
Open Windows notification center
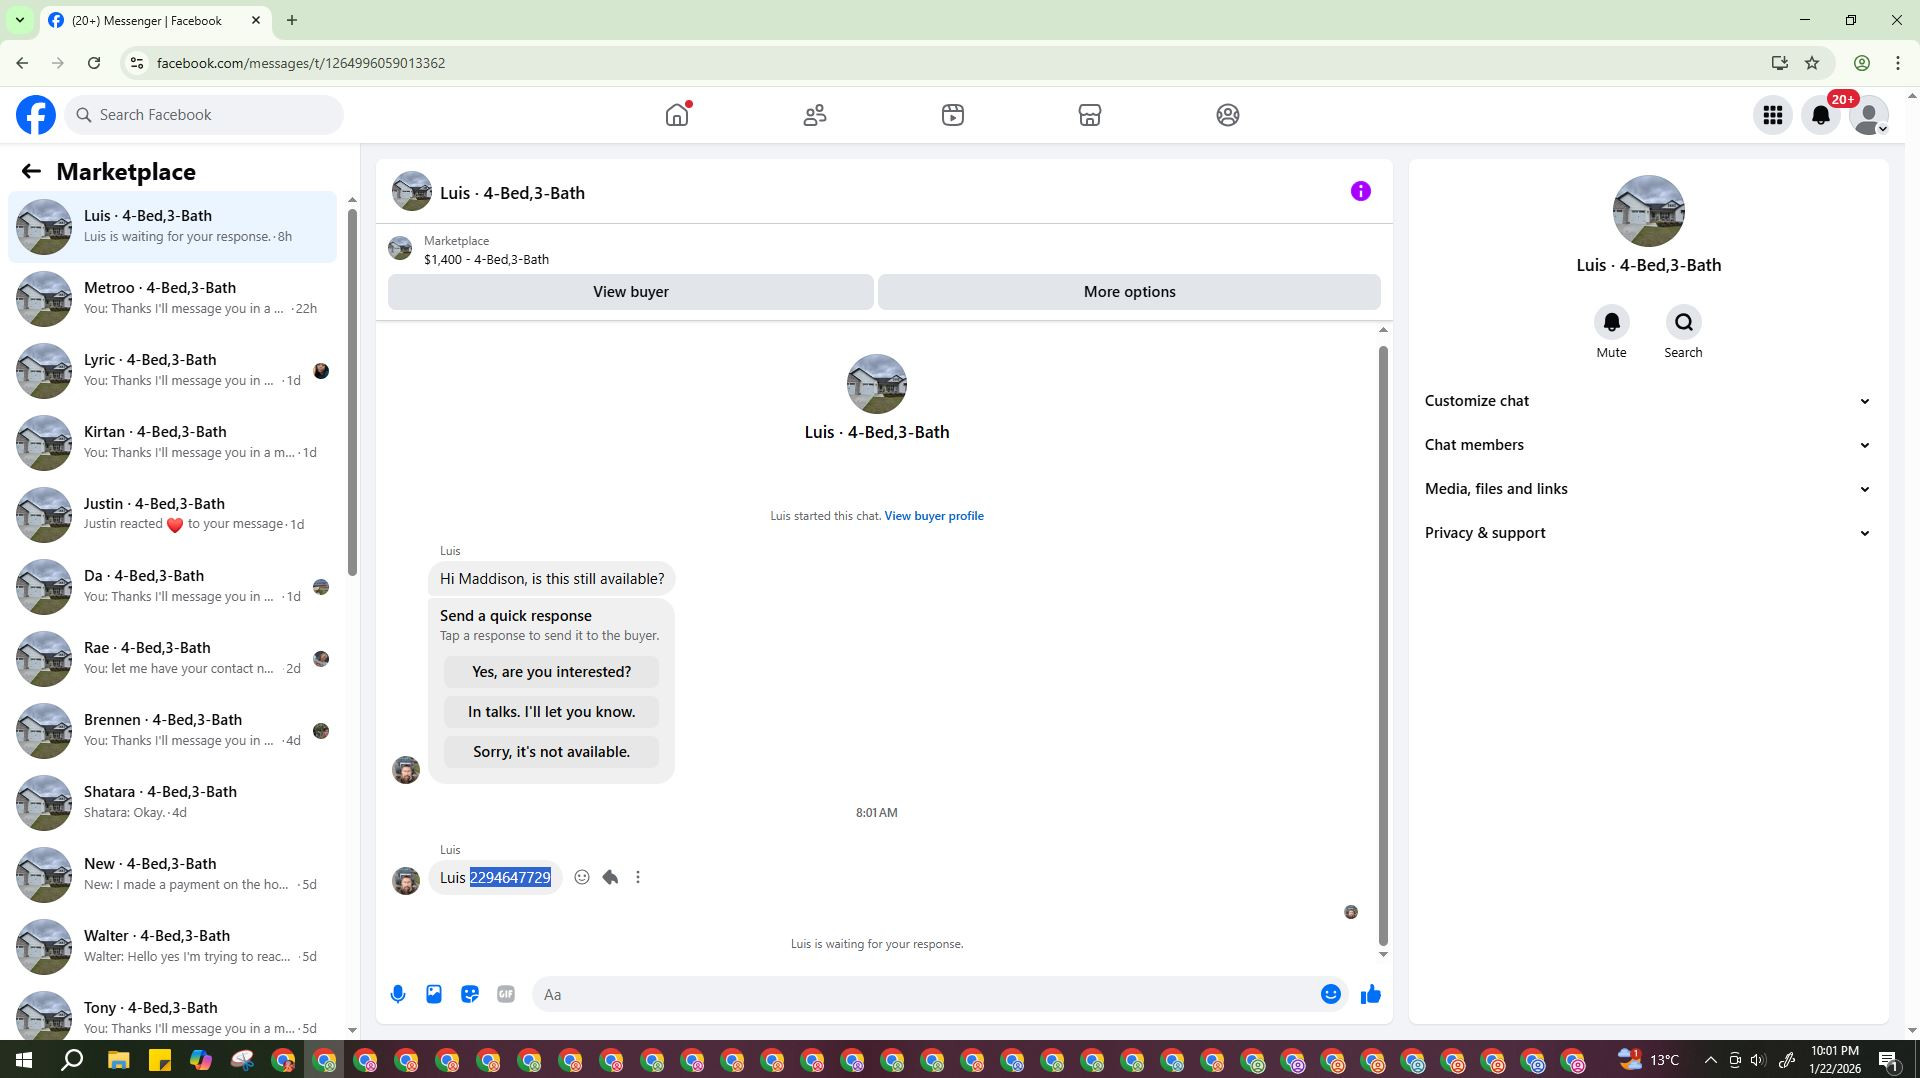coord(1889,1060)
